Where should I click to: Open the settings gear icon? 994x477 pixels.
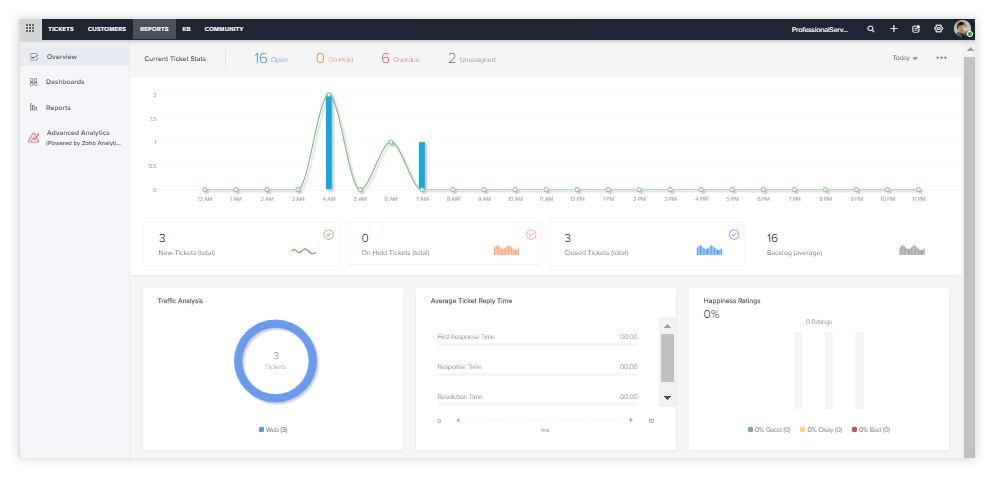(x=939, y=29)
